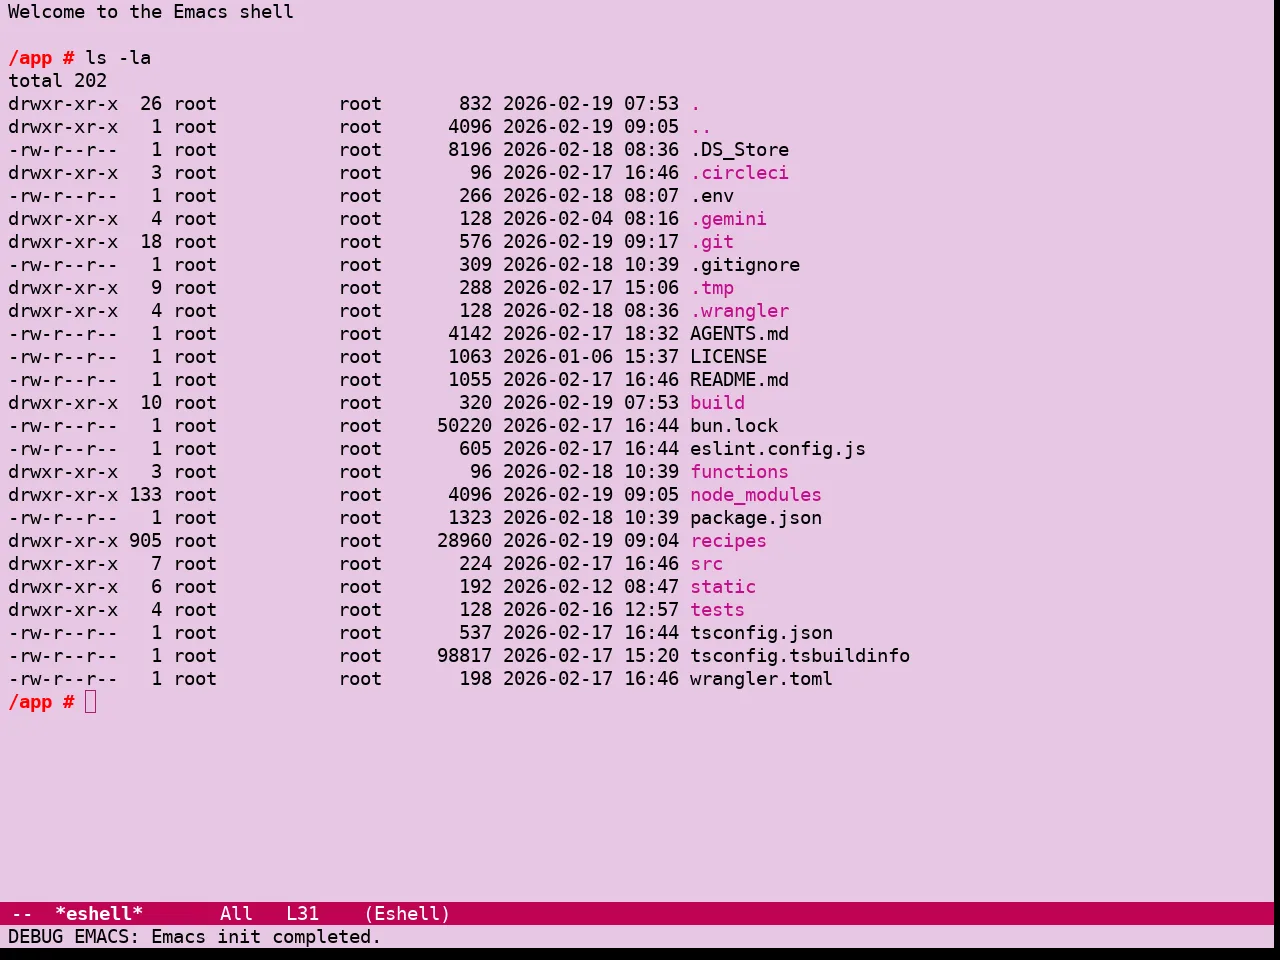Click the static directory name
This screenshot has width=1280, height=960.
(x=723, y=587)
